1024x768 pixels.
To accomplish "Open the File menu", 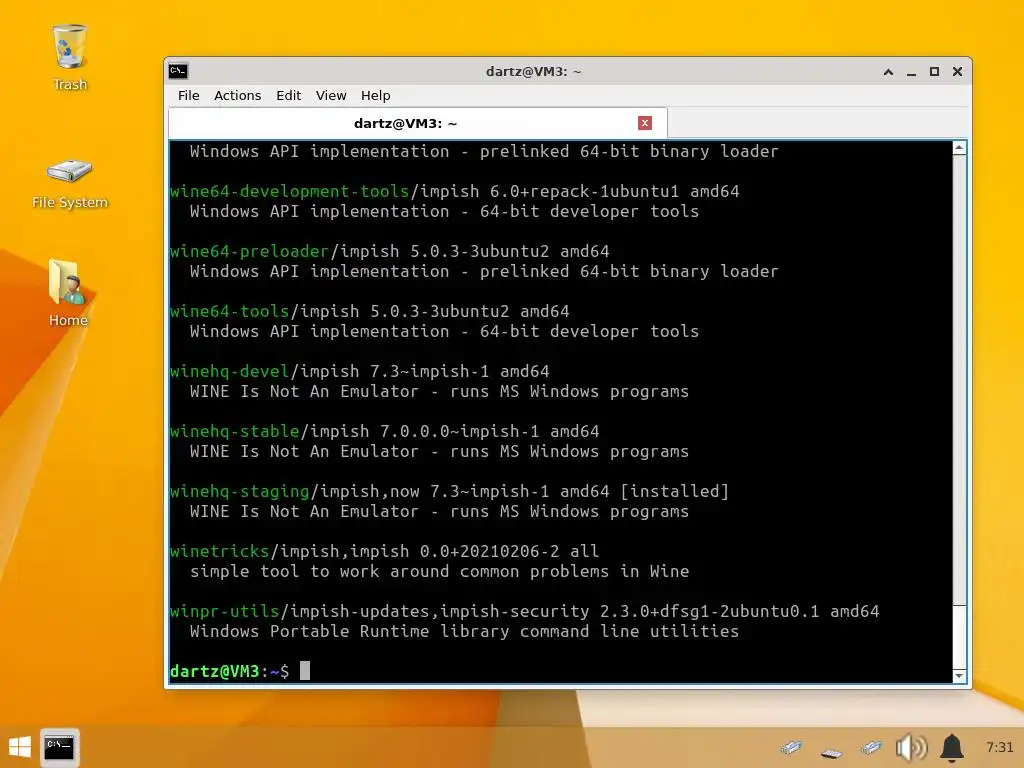I will coord(189,95).
